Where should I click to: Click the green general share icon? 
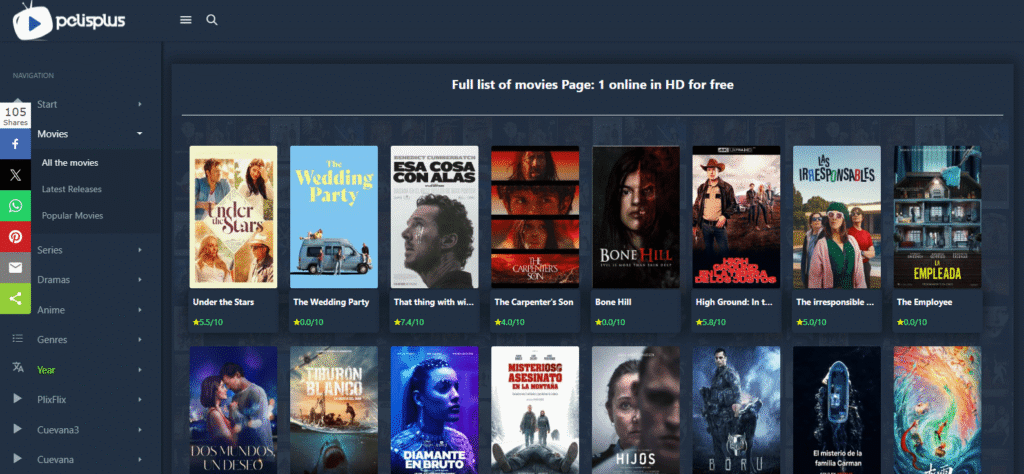[16, 298]
